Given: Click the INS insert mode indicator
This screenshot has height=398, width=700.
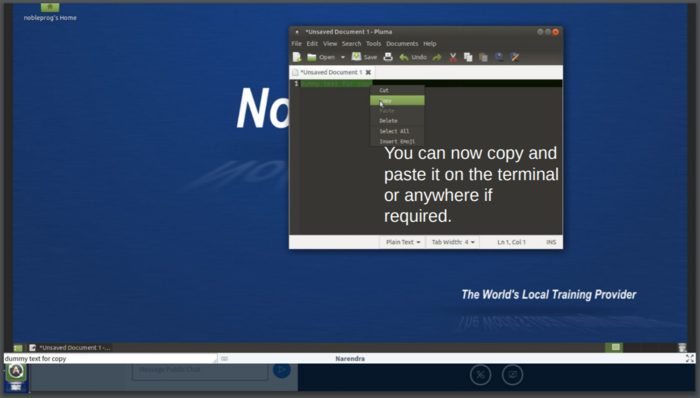Looking at the screenshot, I should 551,242.
